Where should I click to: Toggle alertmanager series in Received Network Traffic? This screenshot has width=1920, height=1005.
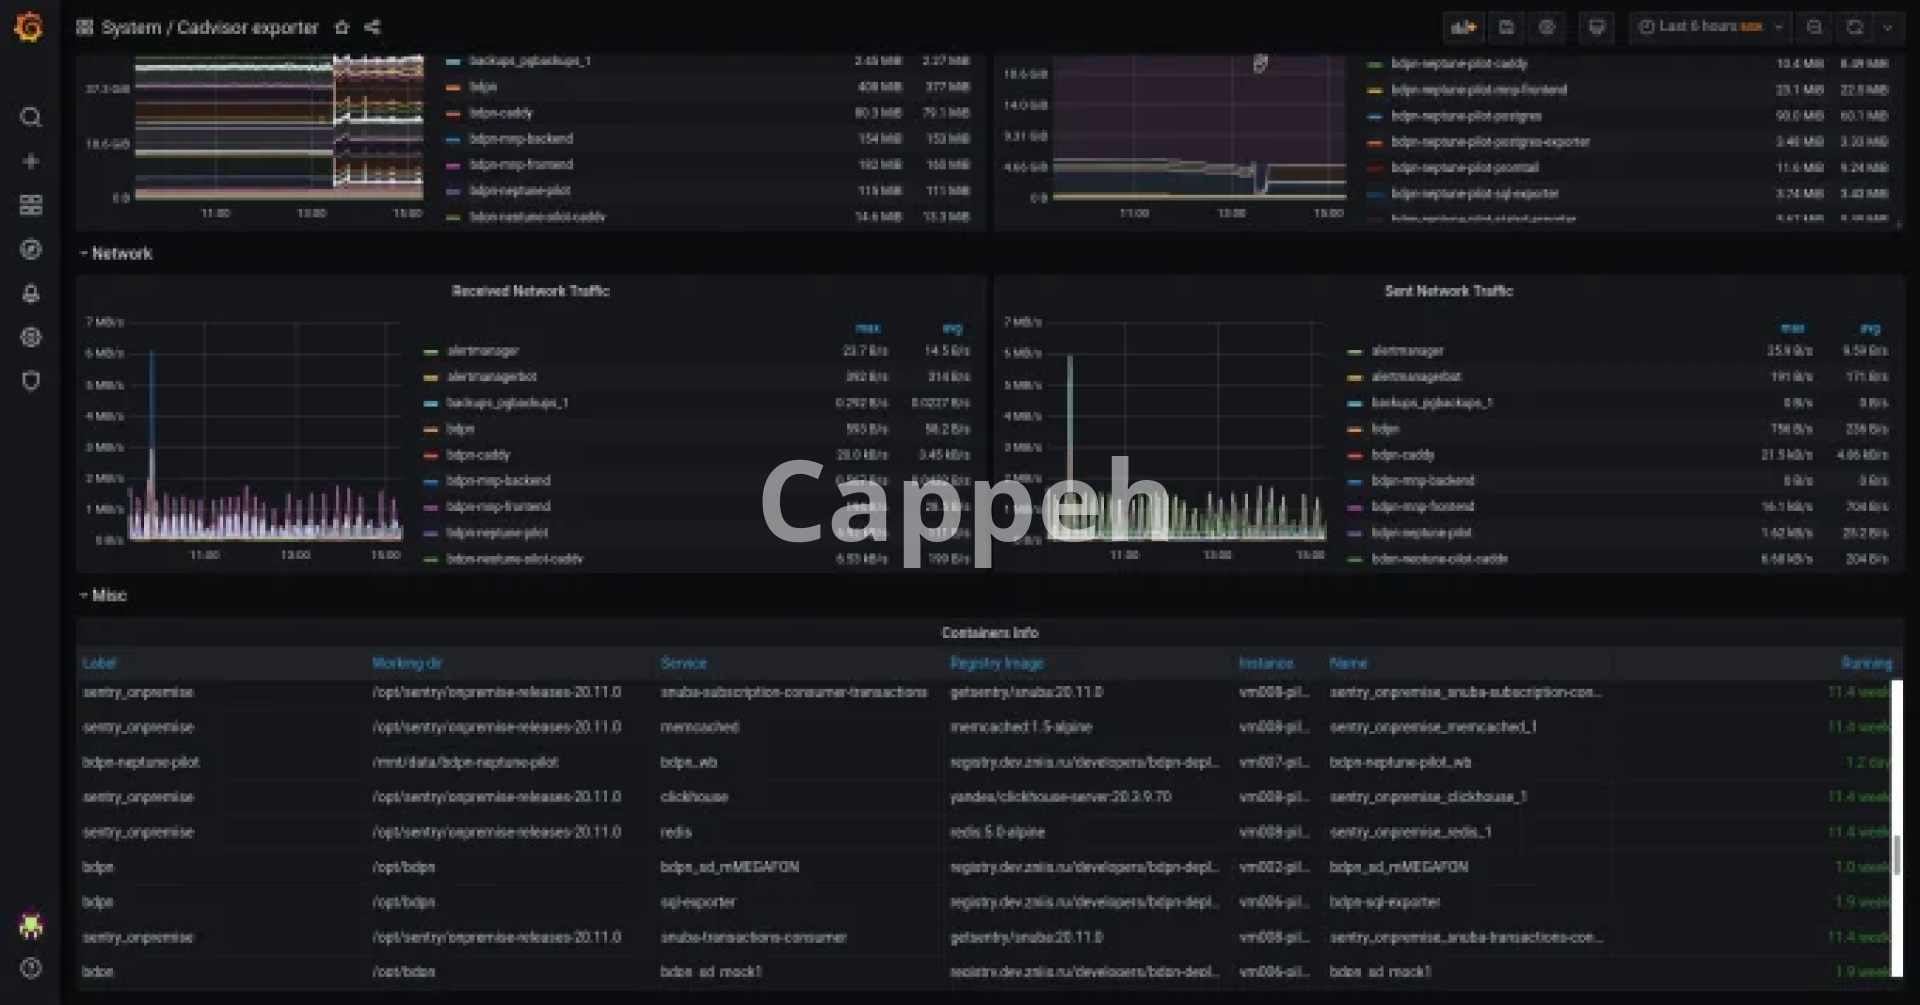click(x=483, y=351)
